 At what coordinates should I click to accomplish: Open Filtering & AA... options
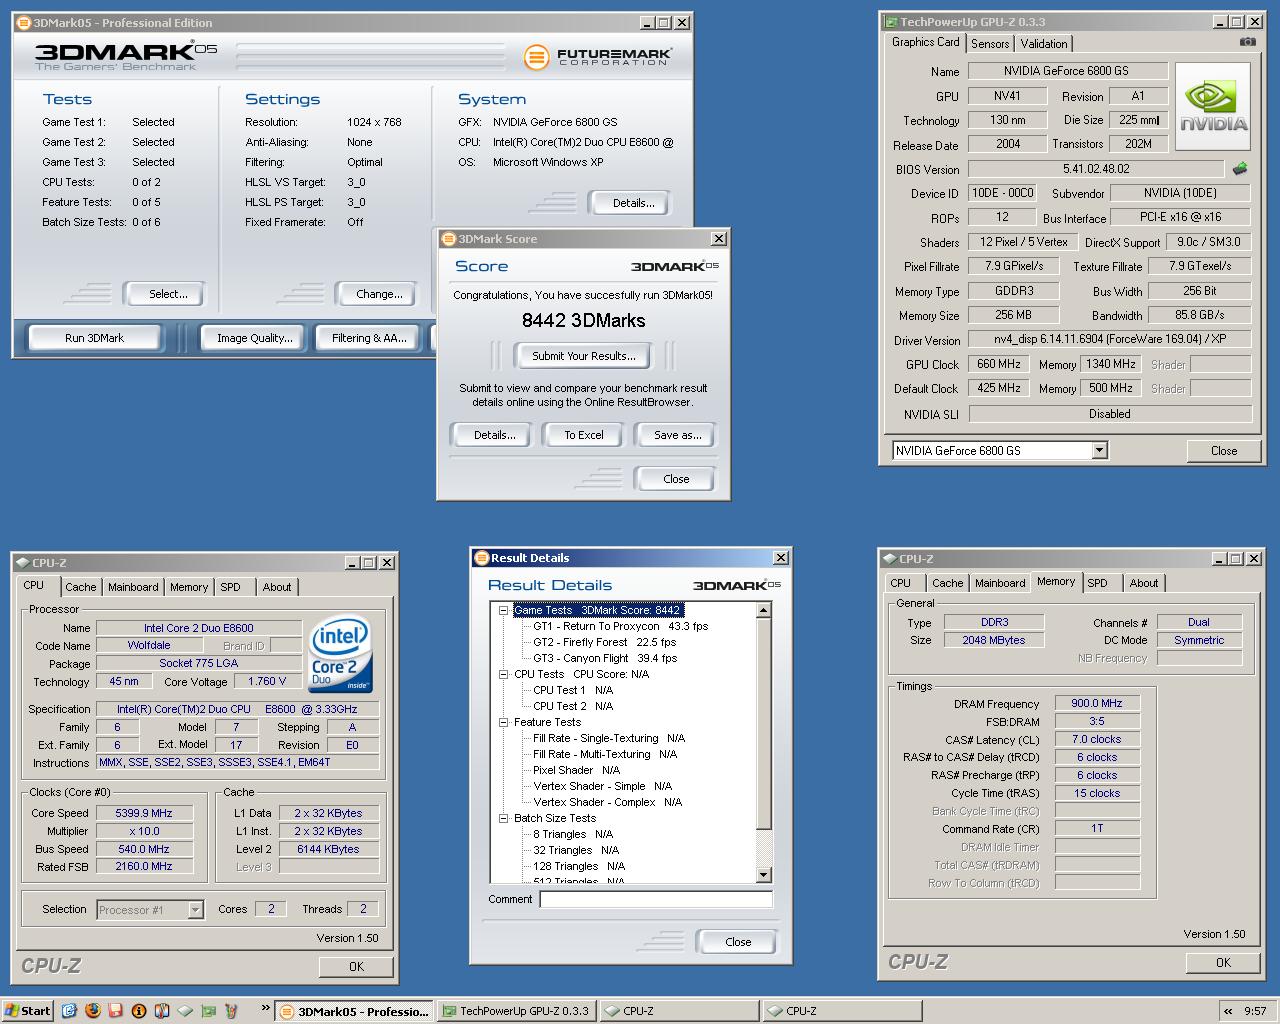click(369, 338)
